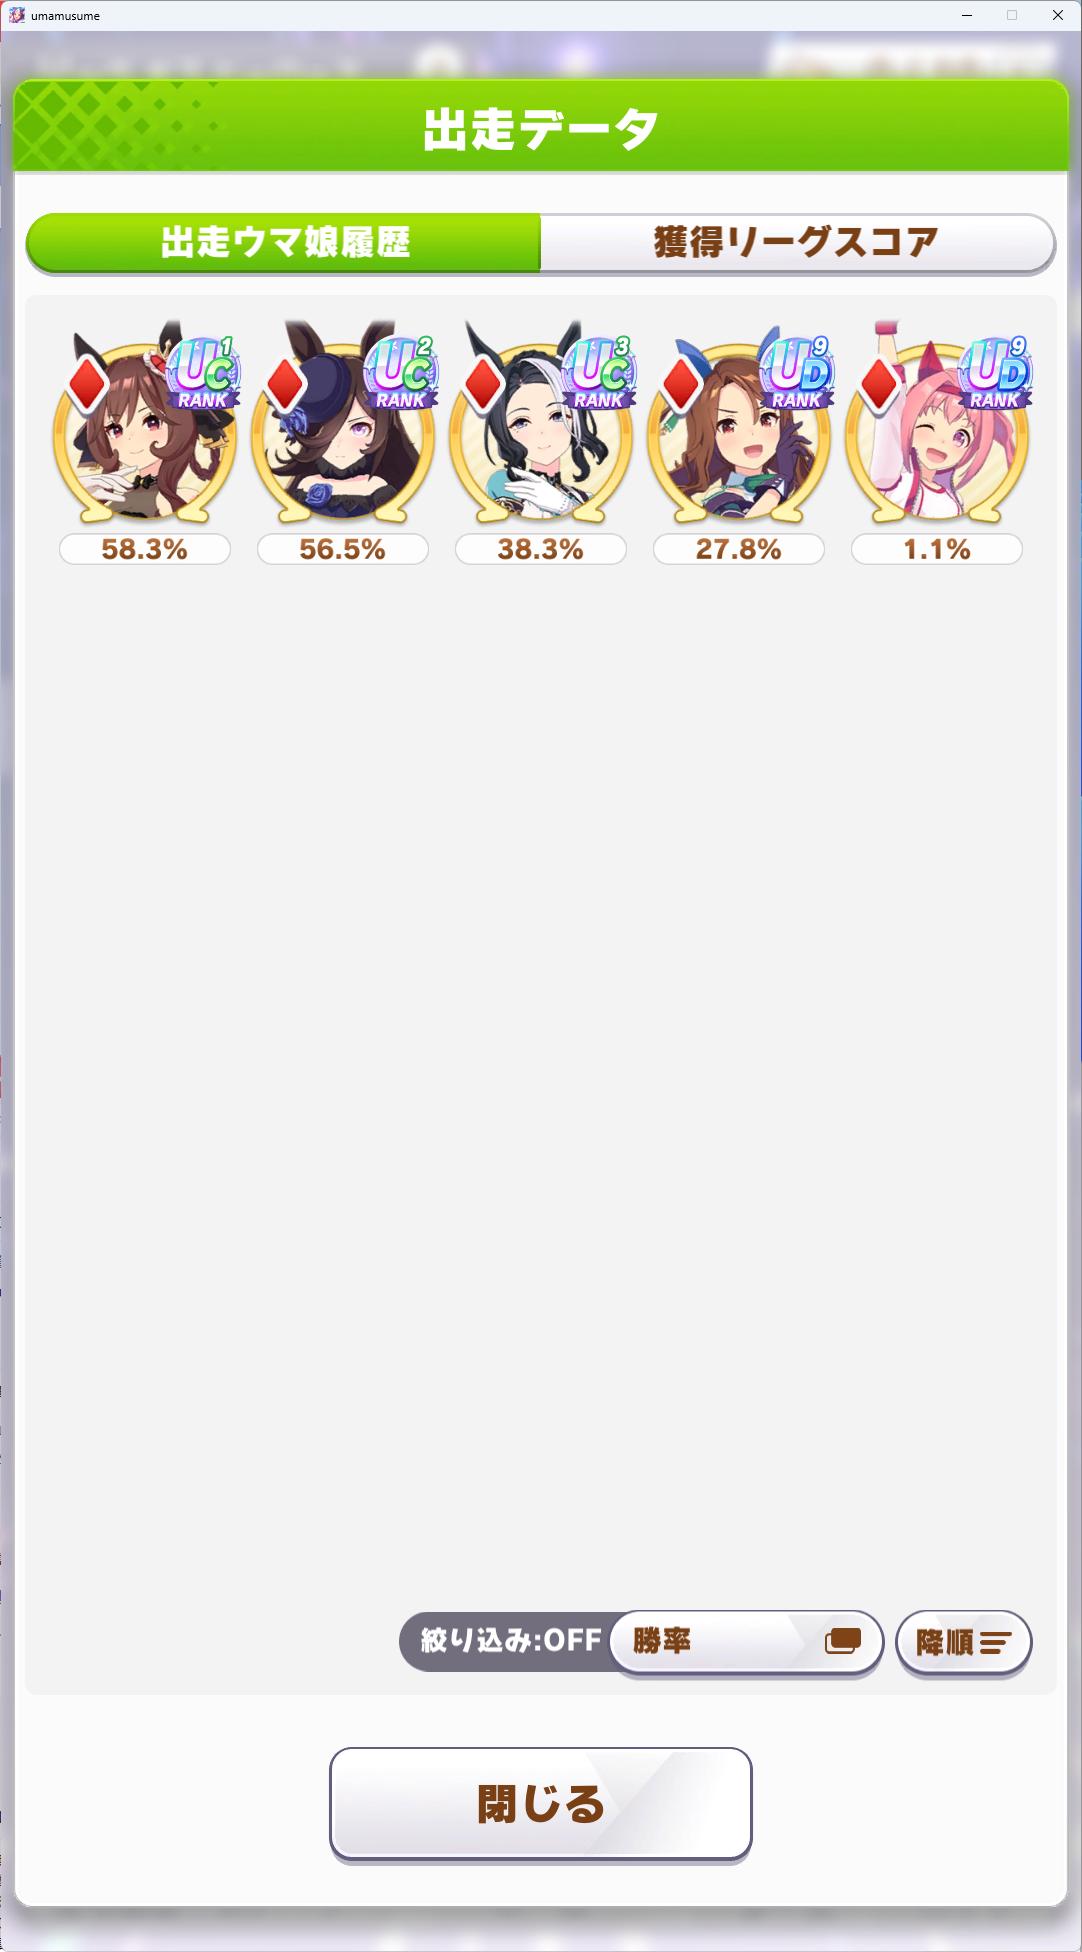Toggle the 降順 sort order button
The image size is (1082, 1952).
pyautogui.click(x=963, y=1642)
